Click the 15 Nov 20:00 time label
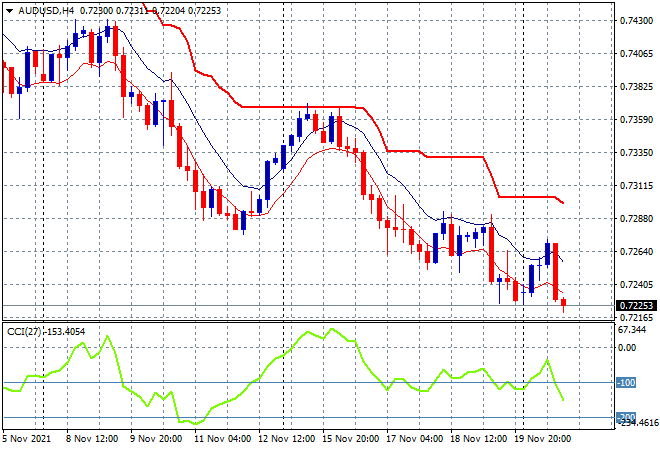This screenshot has width=660, height=450. (x=350, y=439)
